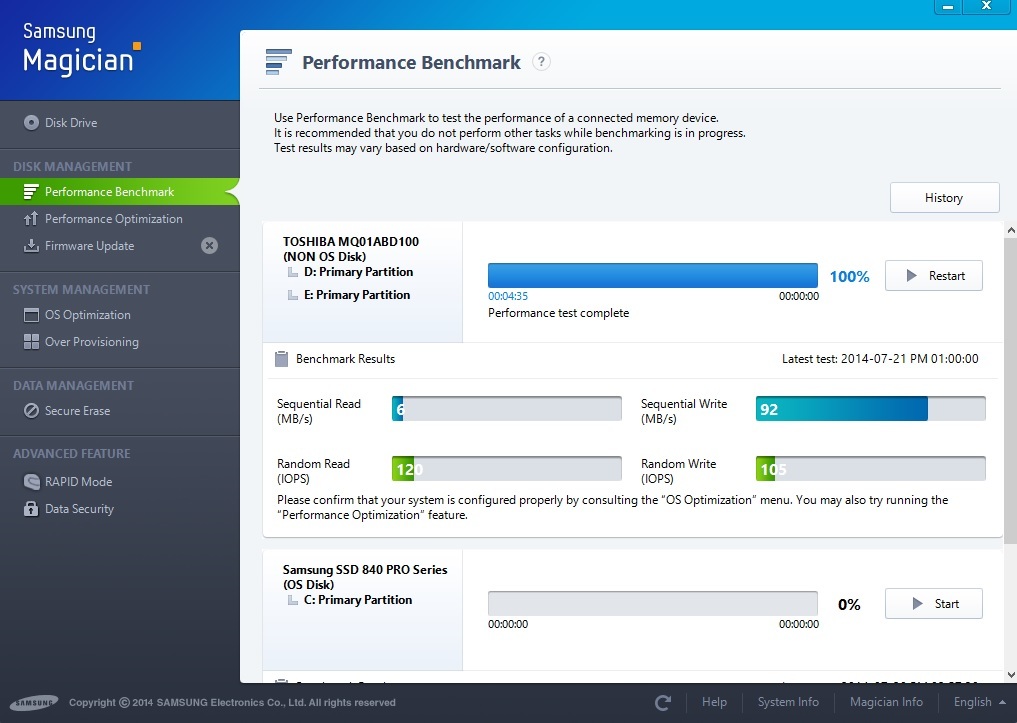Click the Over Provisioning grid icon

[31, 342]
